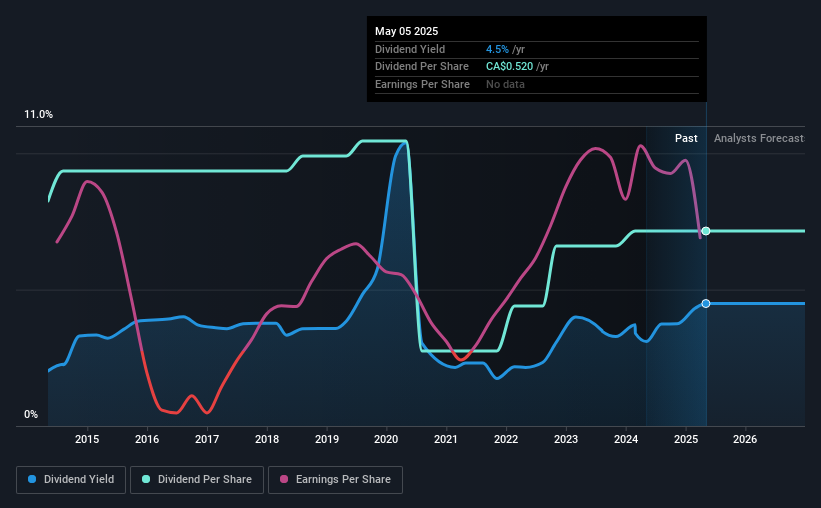Toggle the Dividend Per Share legend button
The height and width of the screenshot is (508, 821).
pyautogui.click(x=197, y=480)
